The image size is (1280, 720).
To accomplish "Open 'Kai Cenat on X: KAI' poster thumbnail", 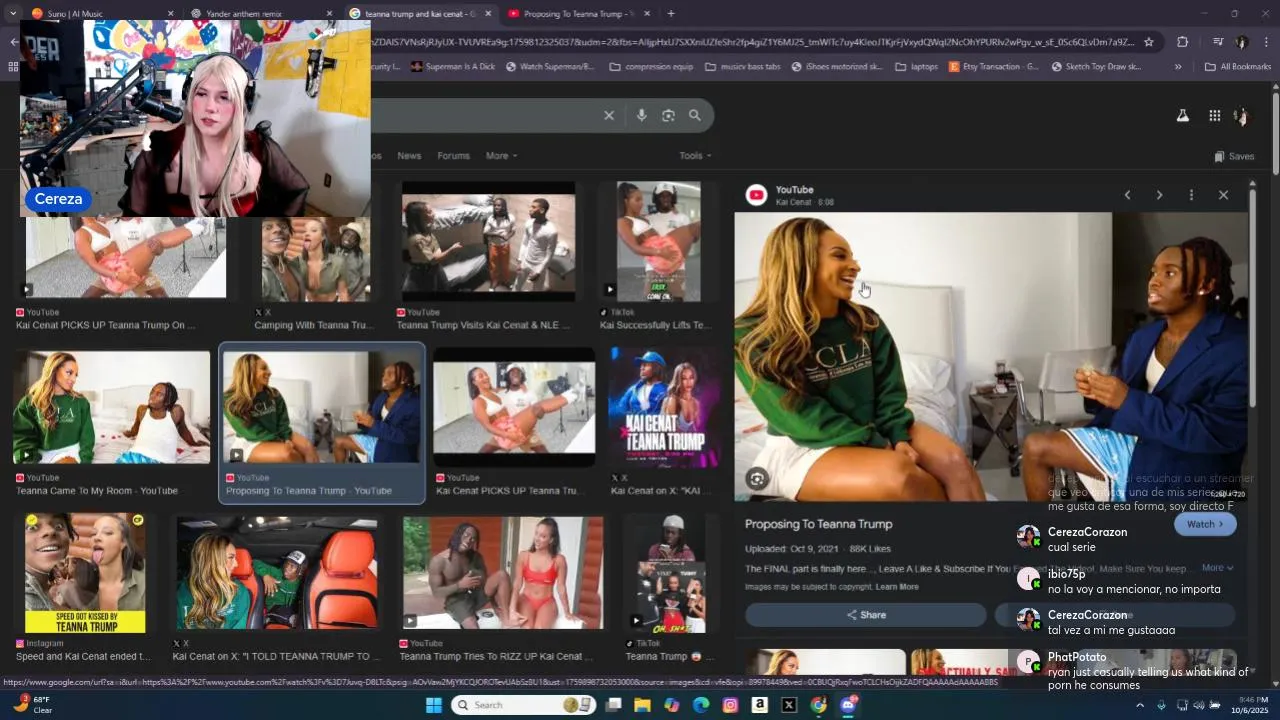I will click(665, 407).
